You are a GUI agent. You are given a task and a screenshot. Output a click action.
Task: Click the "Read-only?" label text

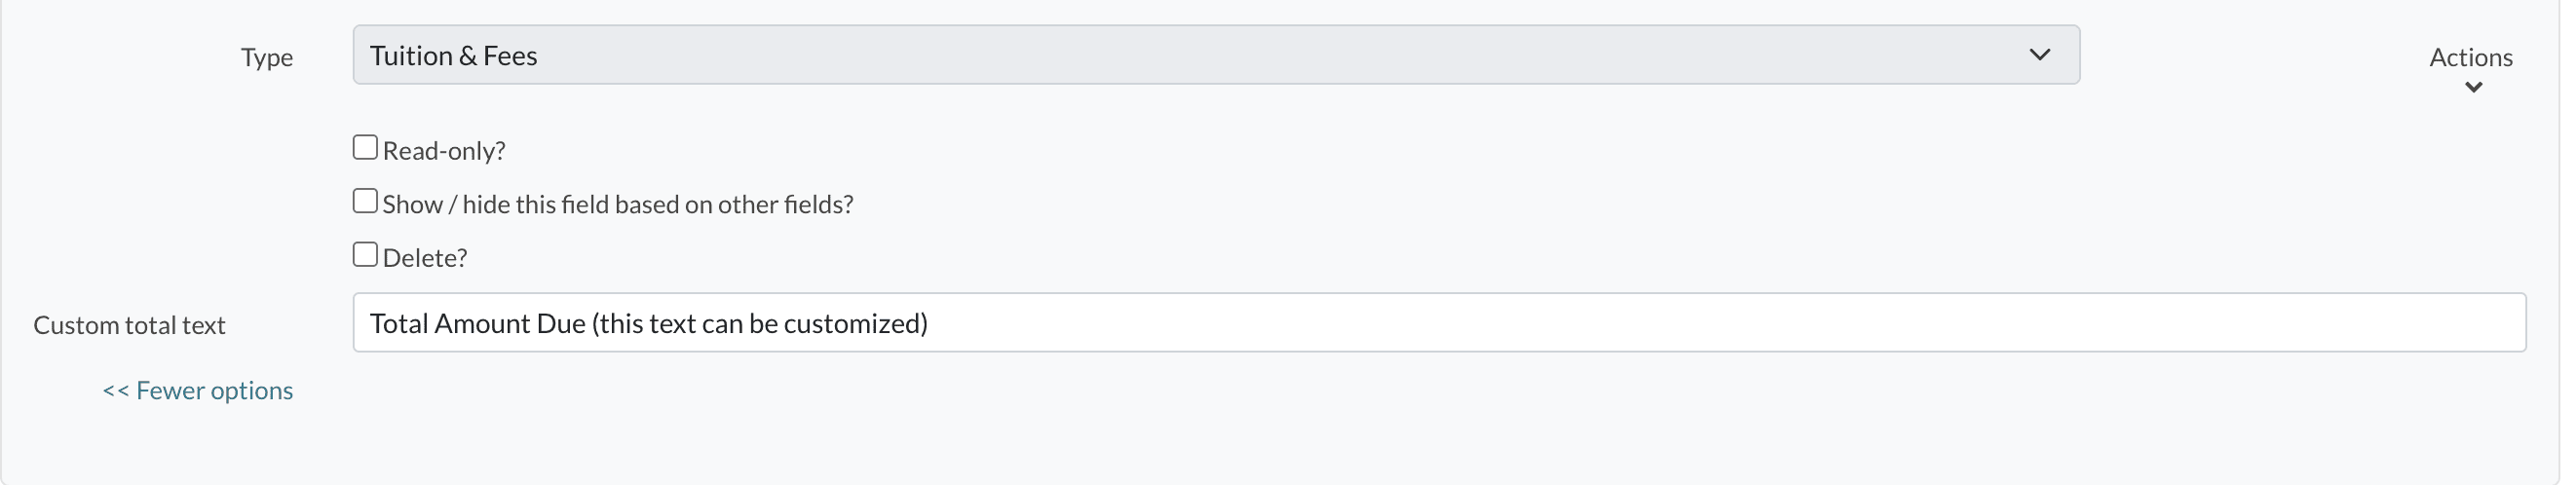(446, 151)
